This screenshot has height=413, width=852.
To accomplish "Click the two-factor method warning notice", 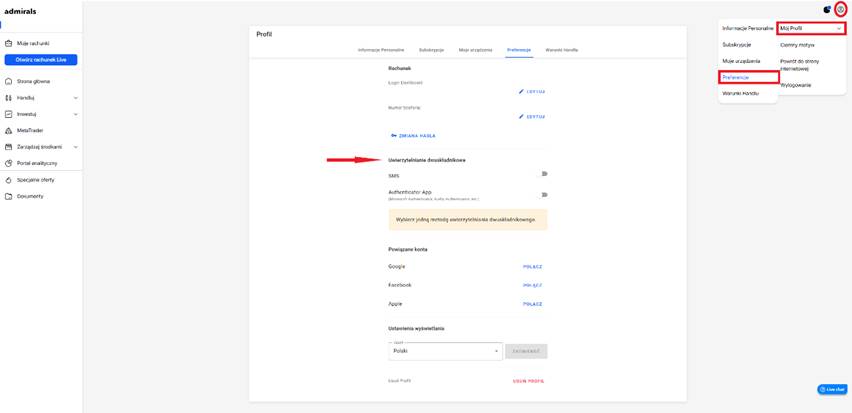I will (468, 220).
